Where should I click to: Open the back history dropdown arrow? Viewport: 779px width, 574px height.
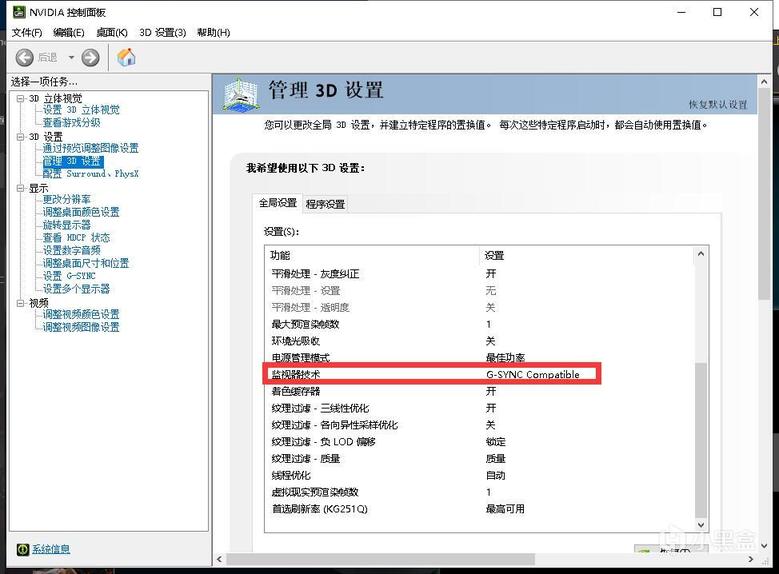tap(71, 58)
